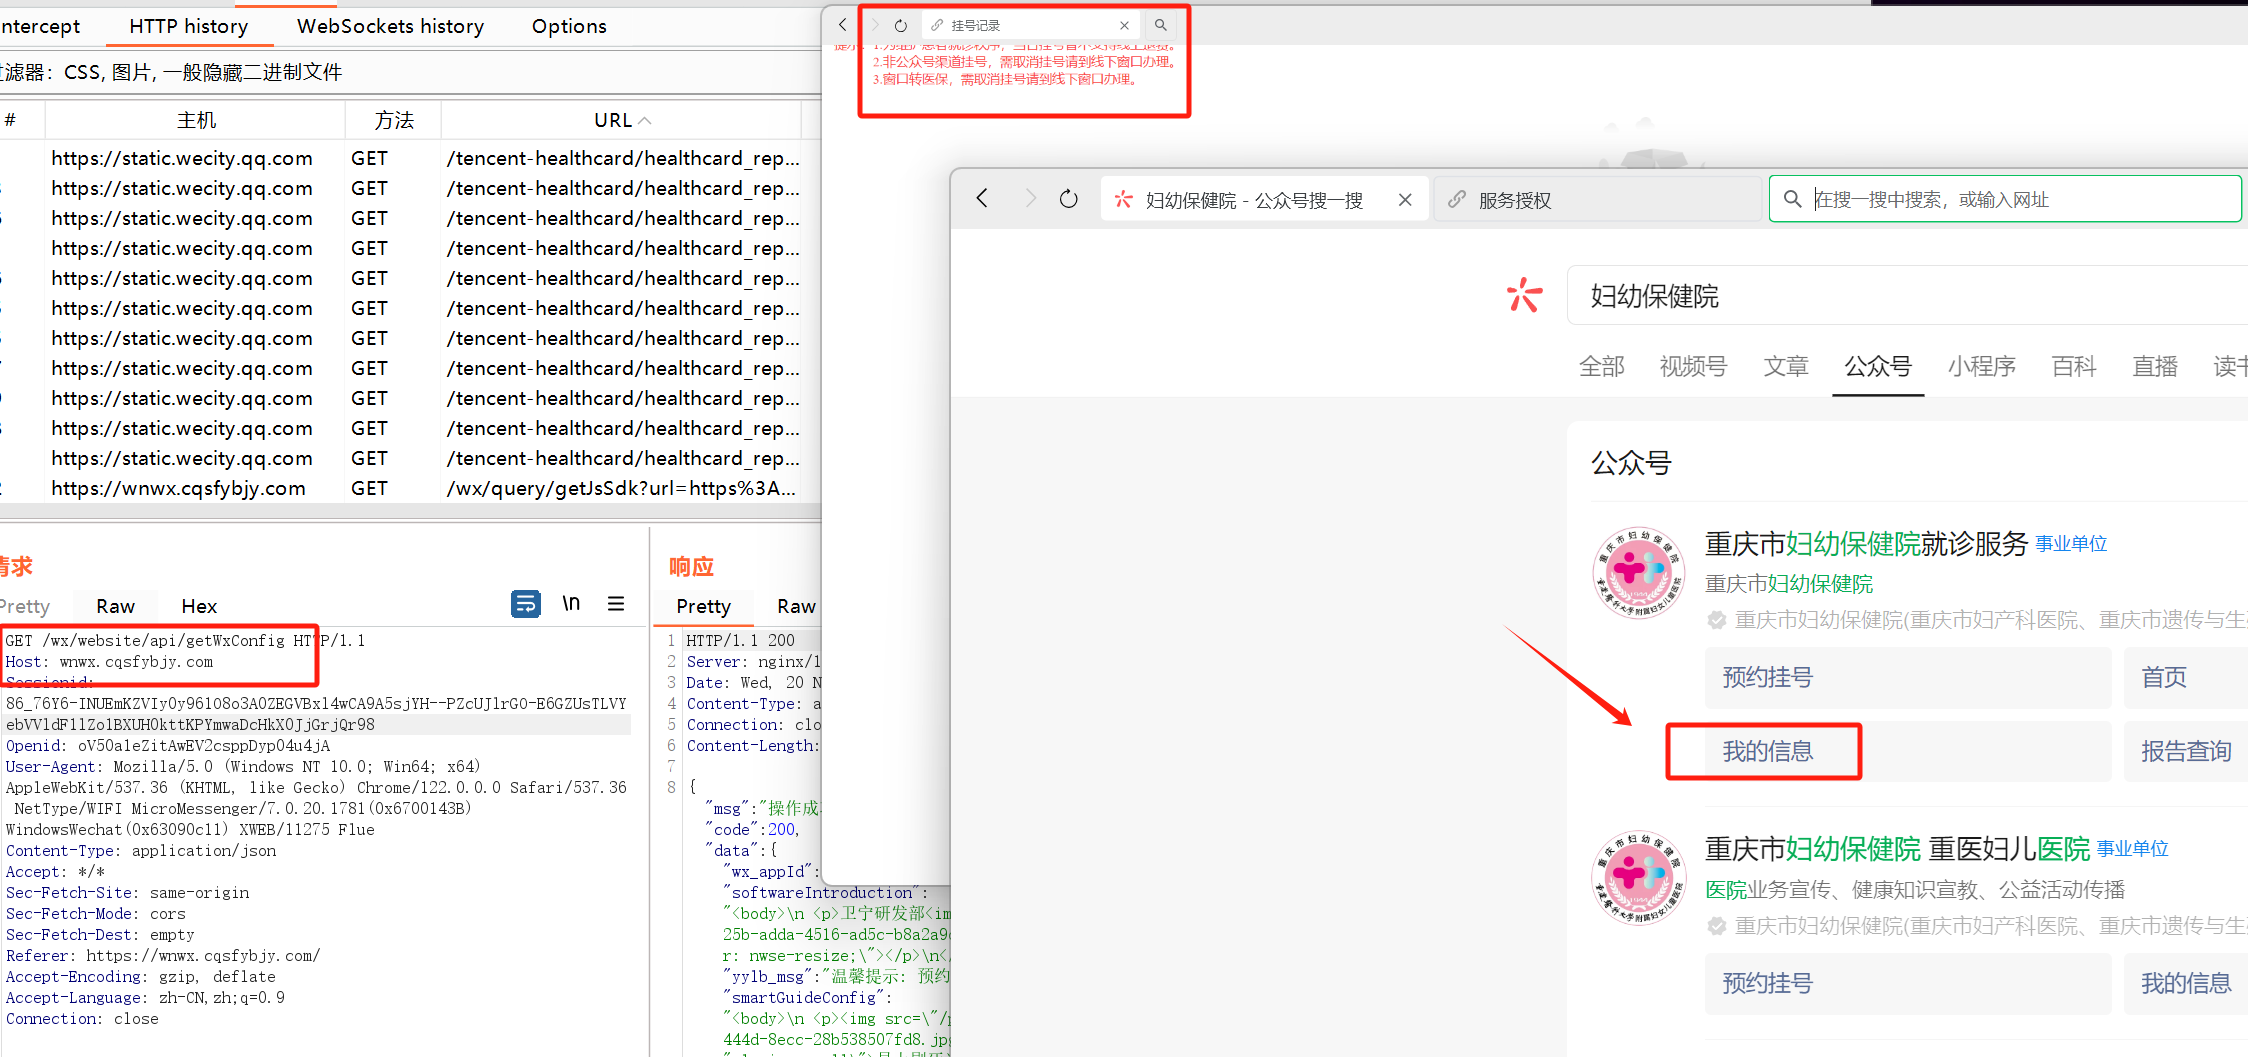Screen dimensions: 2248x1057
Task: Open WebSockets history tab
Action: tap(390, 26)
